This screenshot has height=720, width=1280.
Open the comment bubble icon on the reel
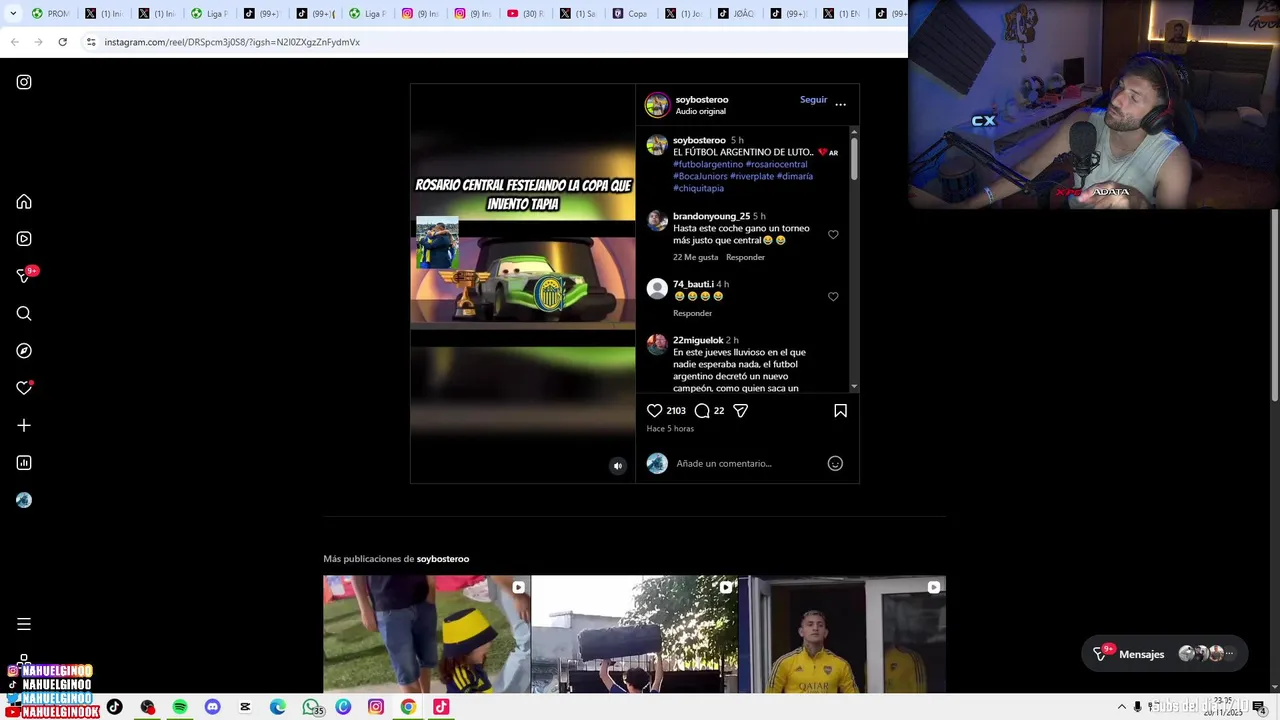[702, 410]
